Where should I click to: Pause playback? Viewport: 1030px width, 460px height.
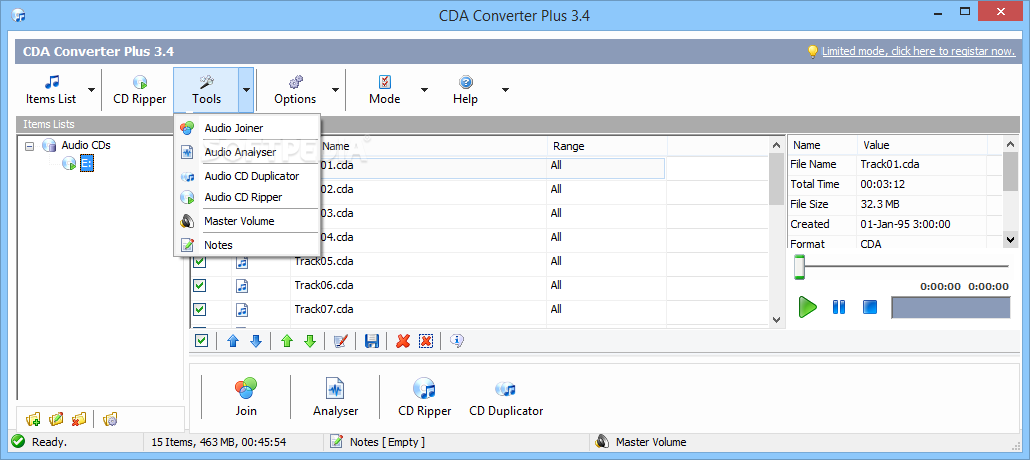click(x=839, y=307)
